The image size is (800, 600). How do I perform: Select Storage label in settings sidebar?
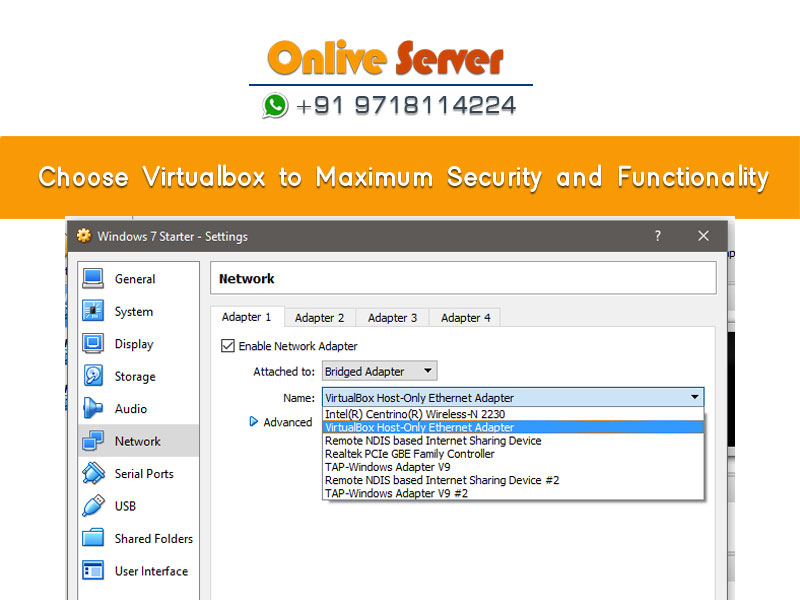135,377
